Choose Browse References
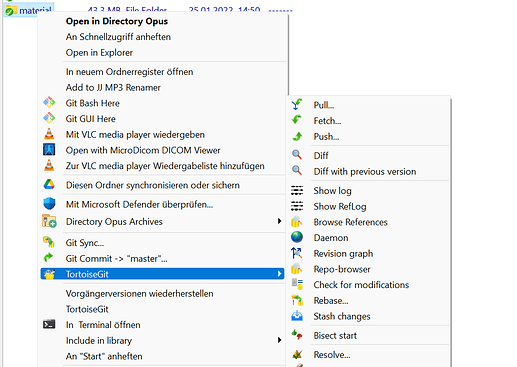Viewport: 517px width, 367px height. point(350,222)
